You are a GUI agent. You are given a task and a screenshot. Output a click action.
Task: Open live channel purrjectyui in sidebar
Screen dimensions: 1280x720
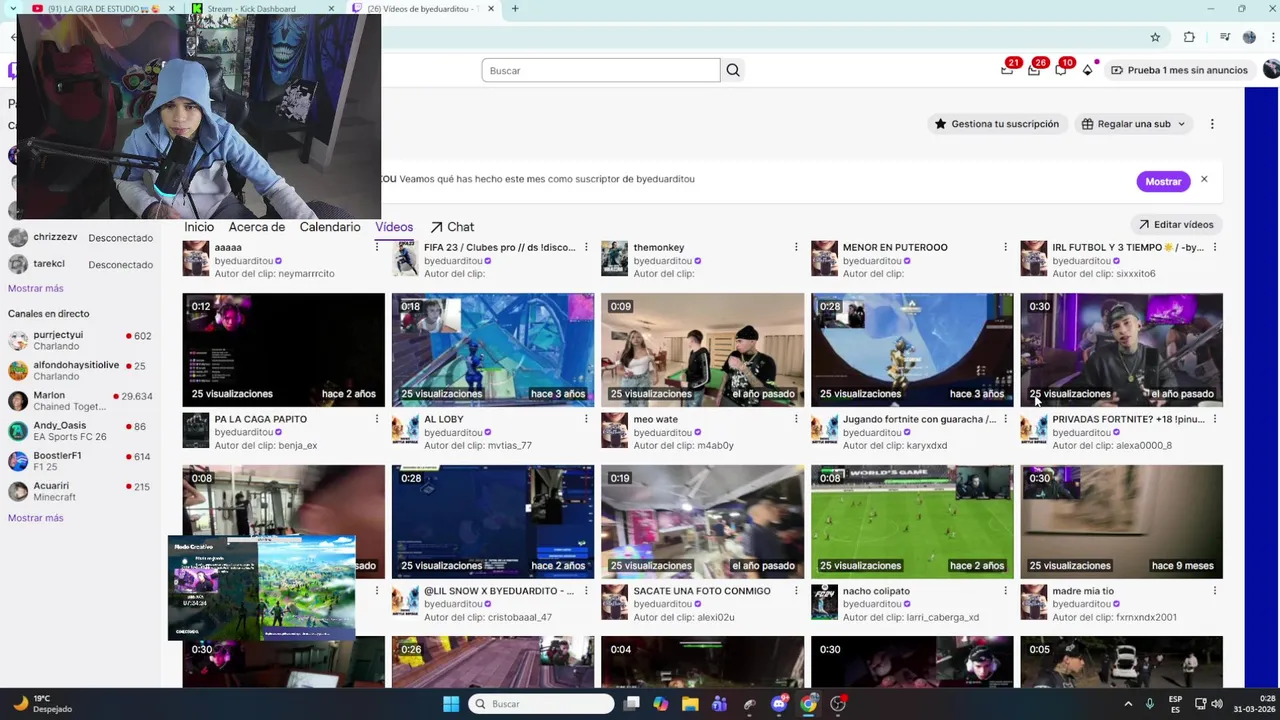point(80,341)
